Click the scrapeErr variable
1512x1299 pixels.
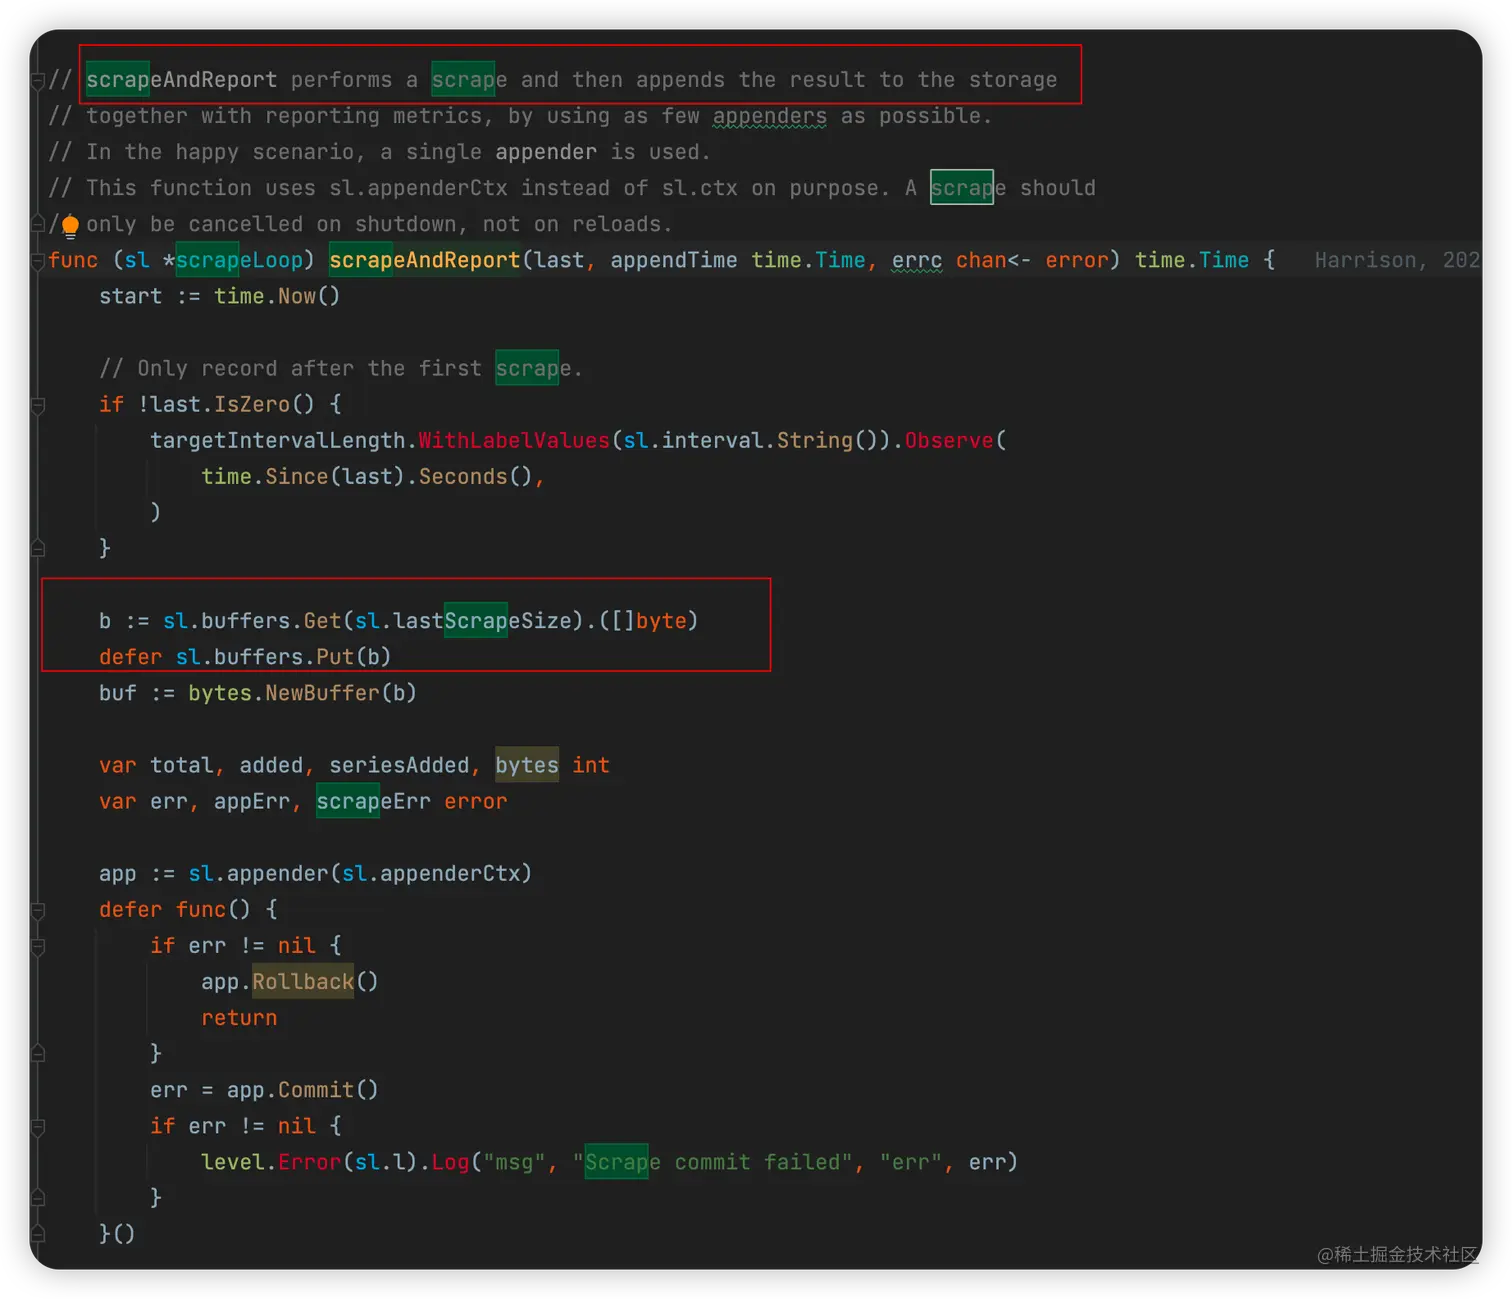373,802
